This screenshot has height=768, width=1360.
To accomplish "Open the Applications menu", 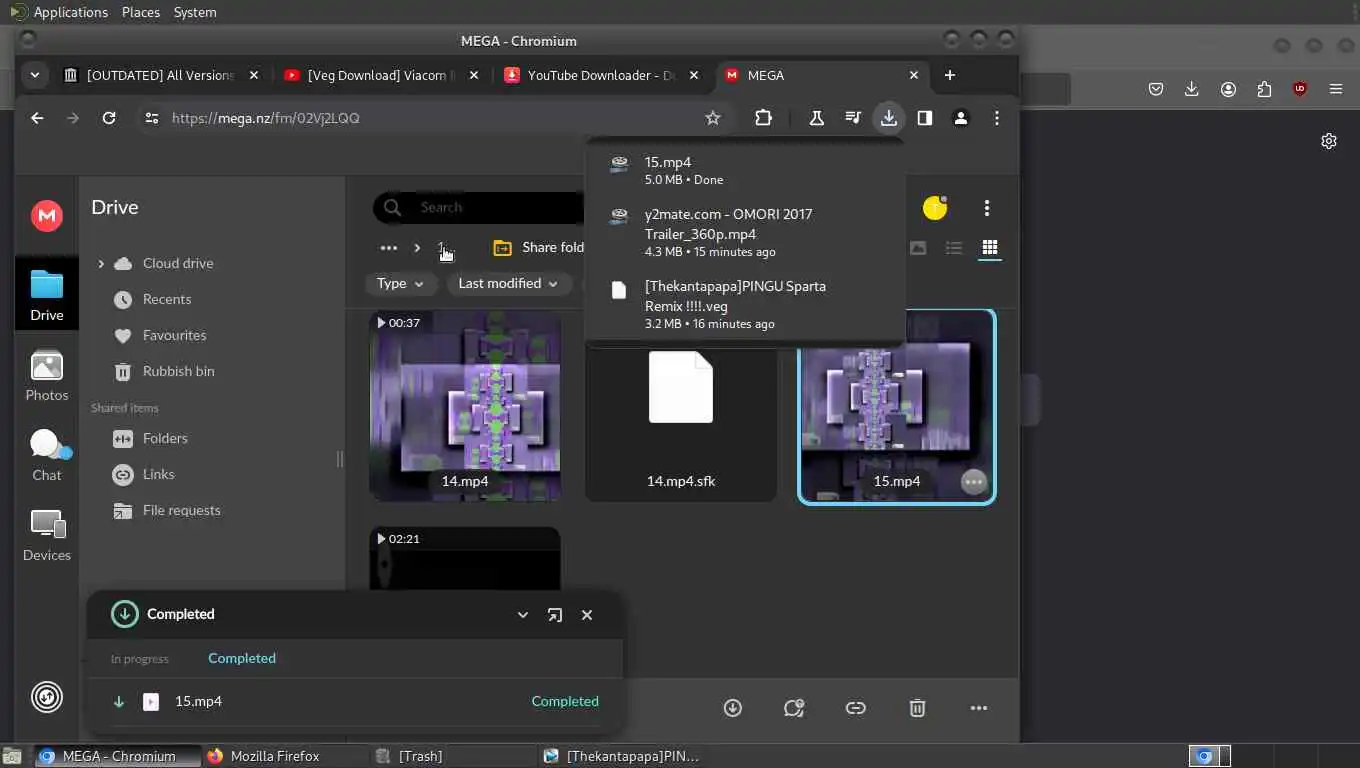I will (x=58, y=12).
